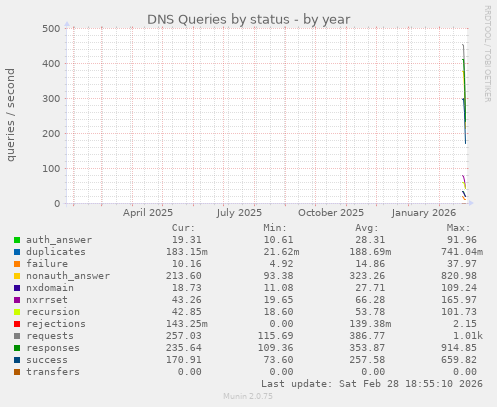Select the transfers legend label
Viewport: 497px width, 407px height.
pos(53,372)
